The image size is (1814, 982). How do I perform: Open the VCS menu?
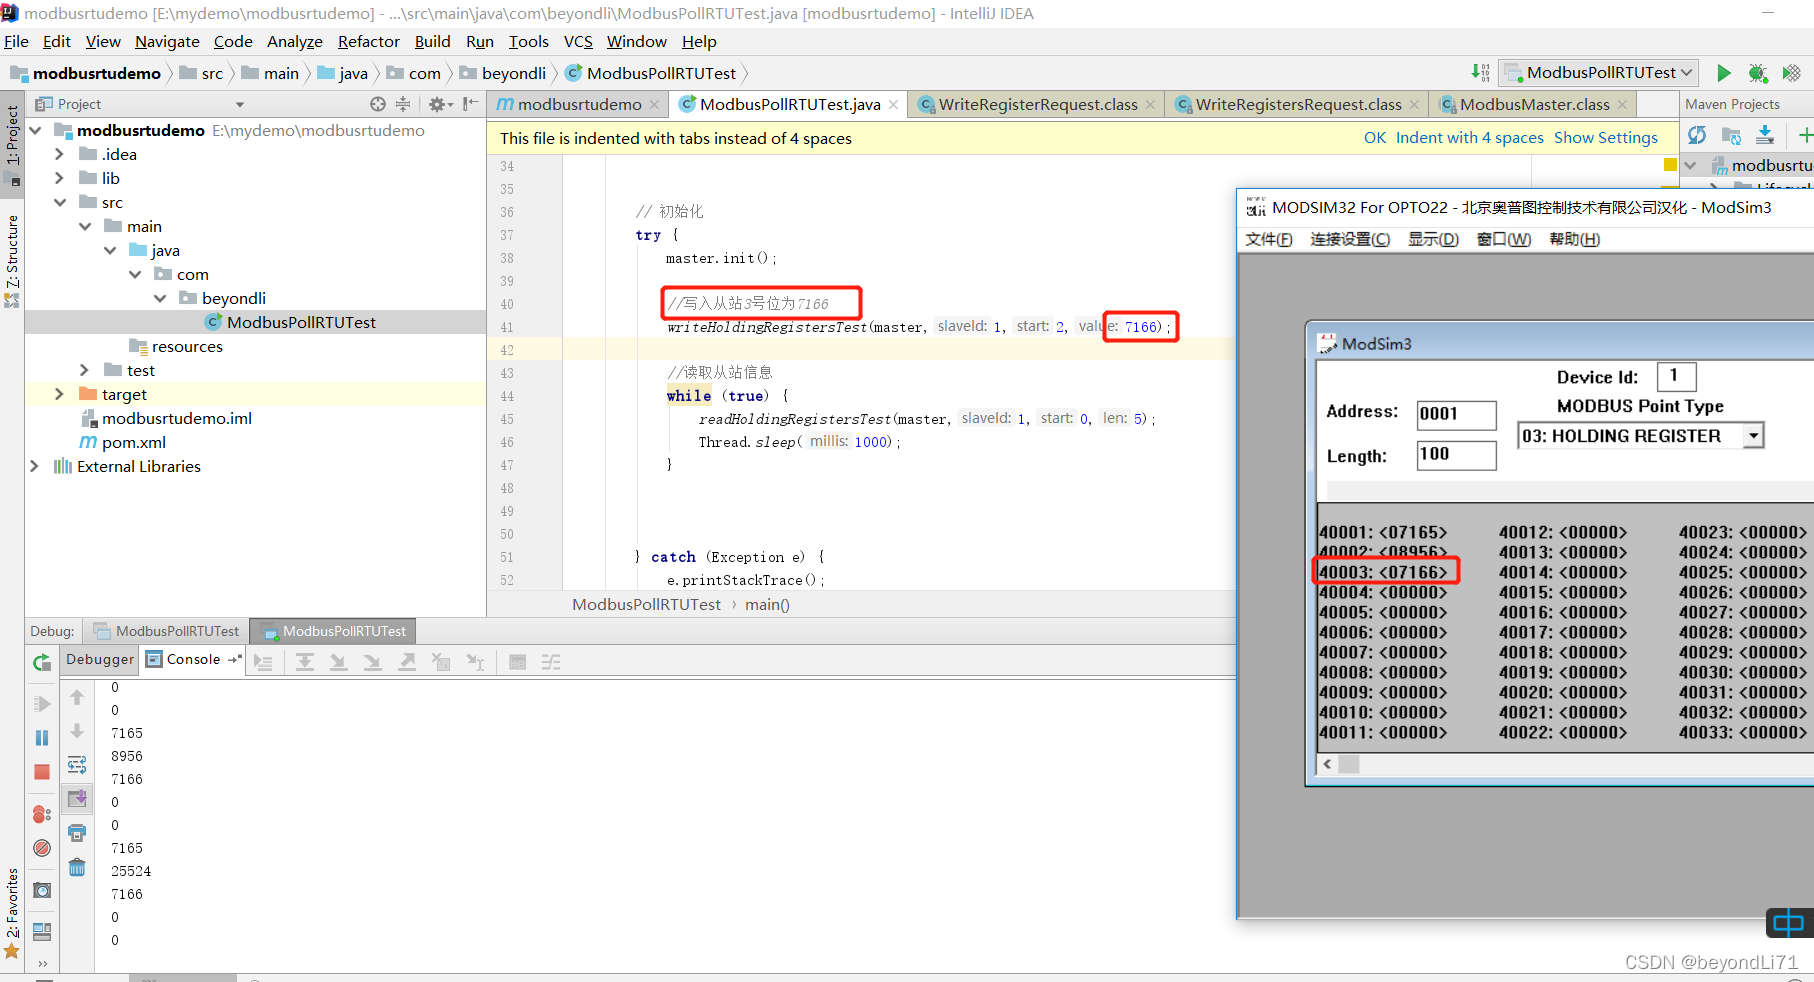(578, 42)
